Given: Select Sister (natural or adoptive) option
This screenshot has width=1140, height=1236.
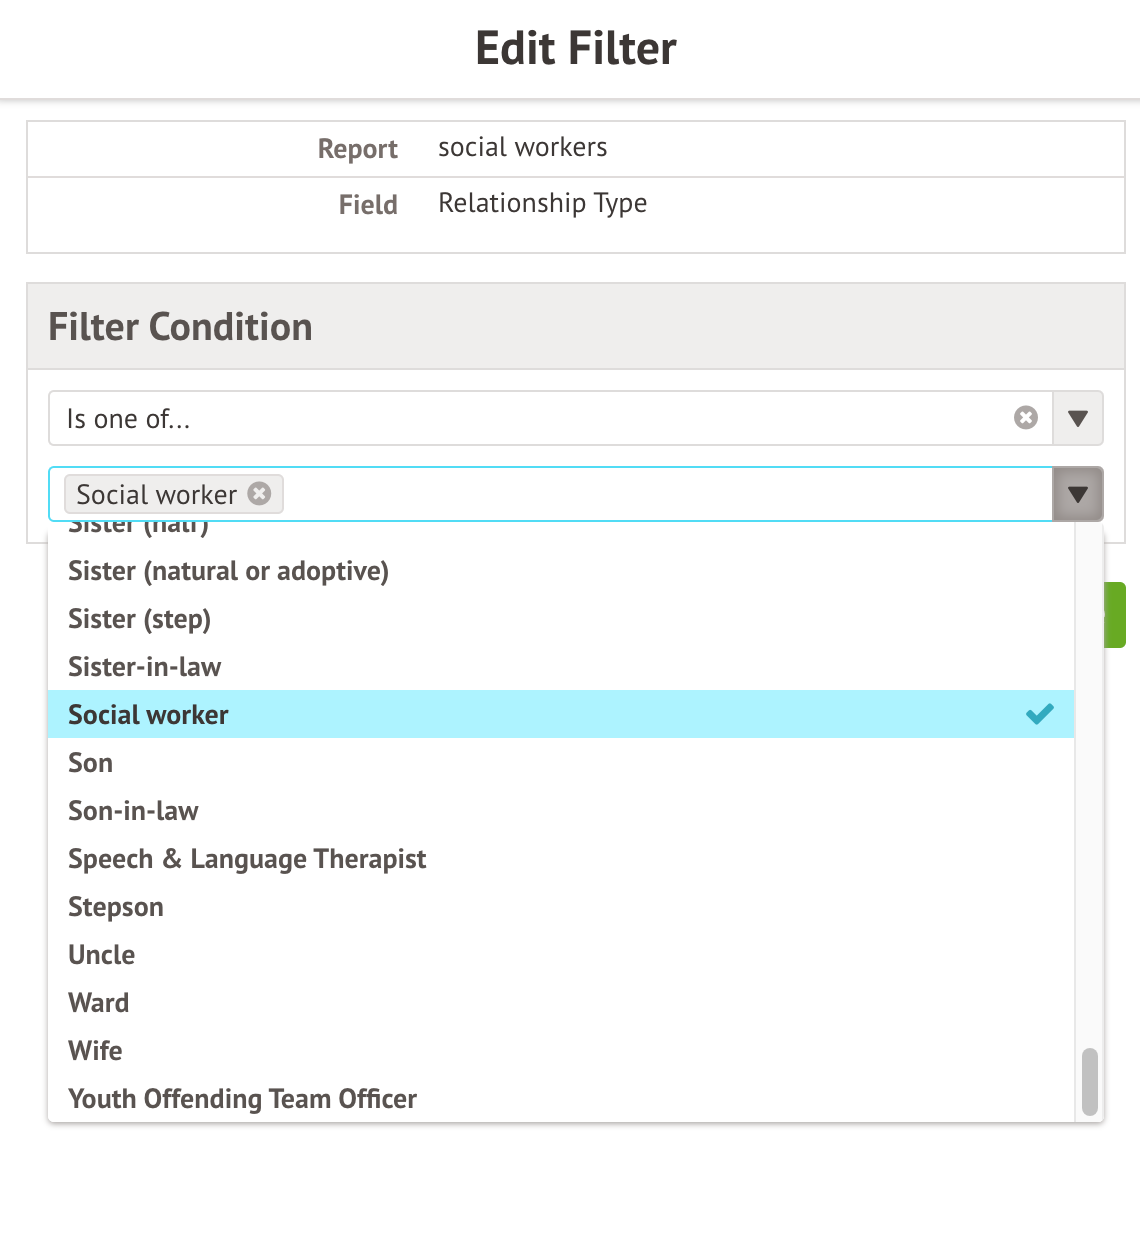Looking at the screenshot, I should click(228, 571).
